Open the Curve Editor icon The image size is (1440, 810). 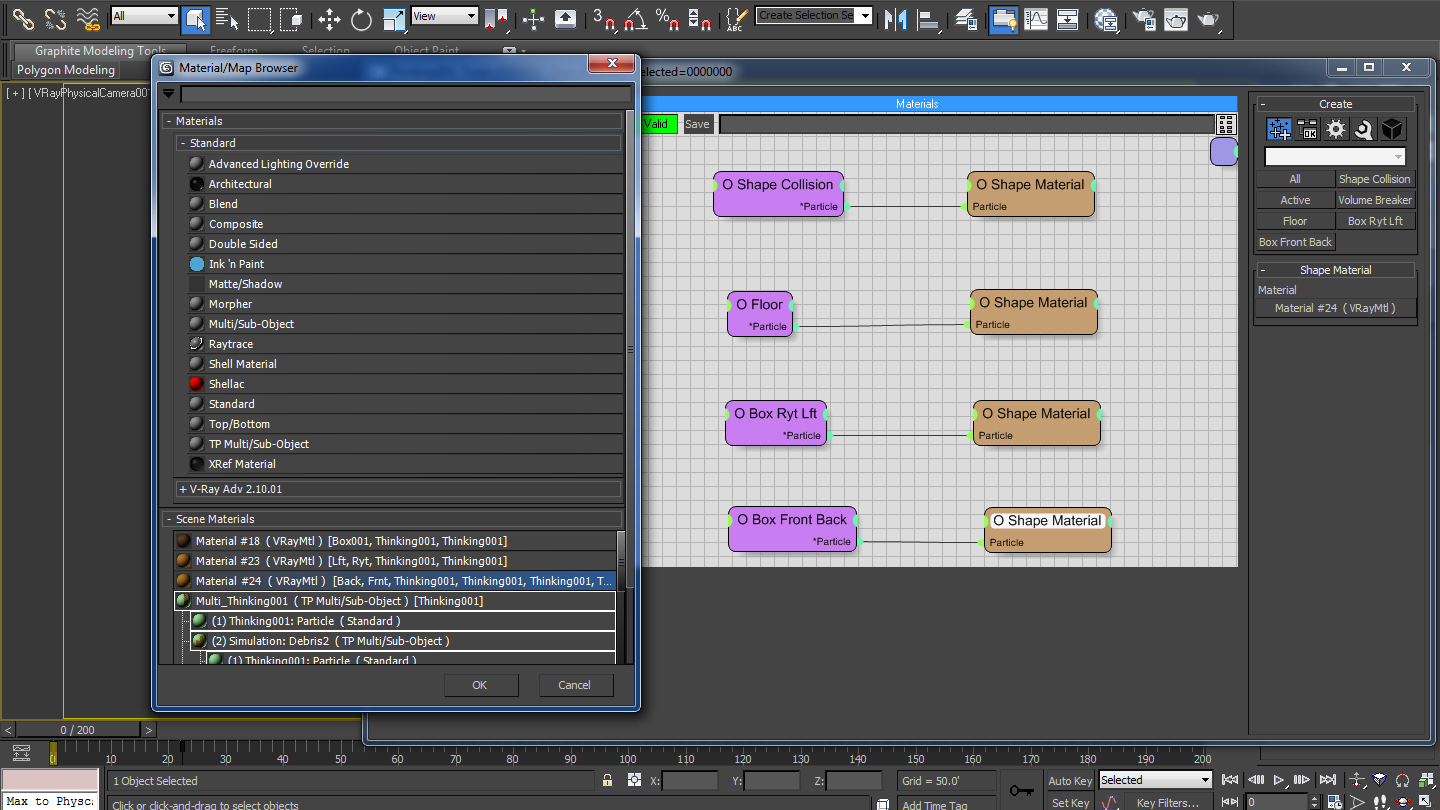click(1036, 18)
